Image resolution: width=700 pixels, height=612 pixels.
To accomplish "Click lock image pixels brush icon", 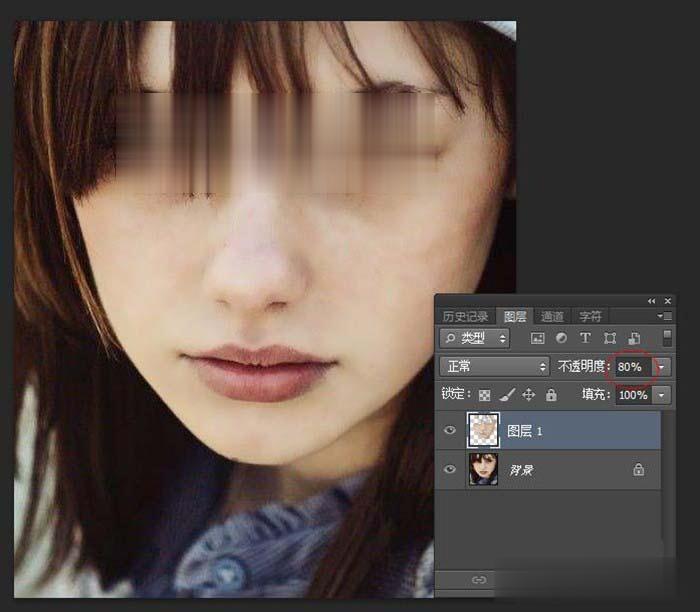I will [x=507, y=395].
